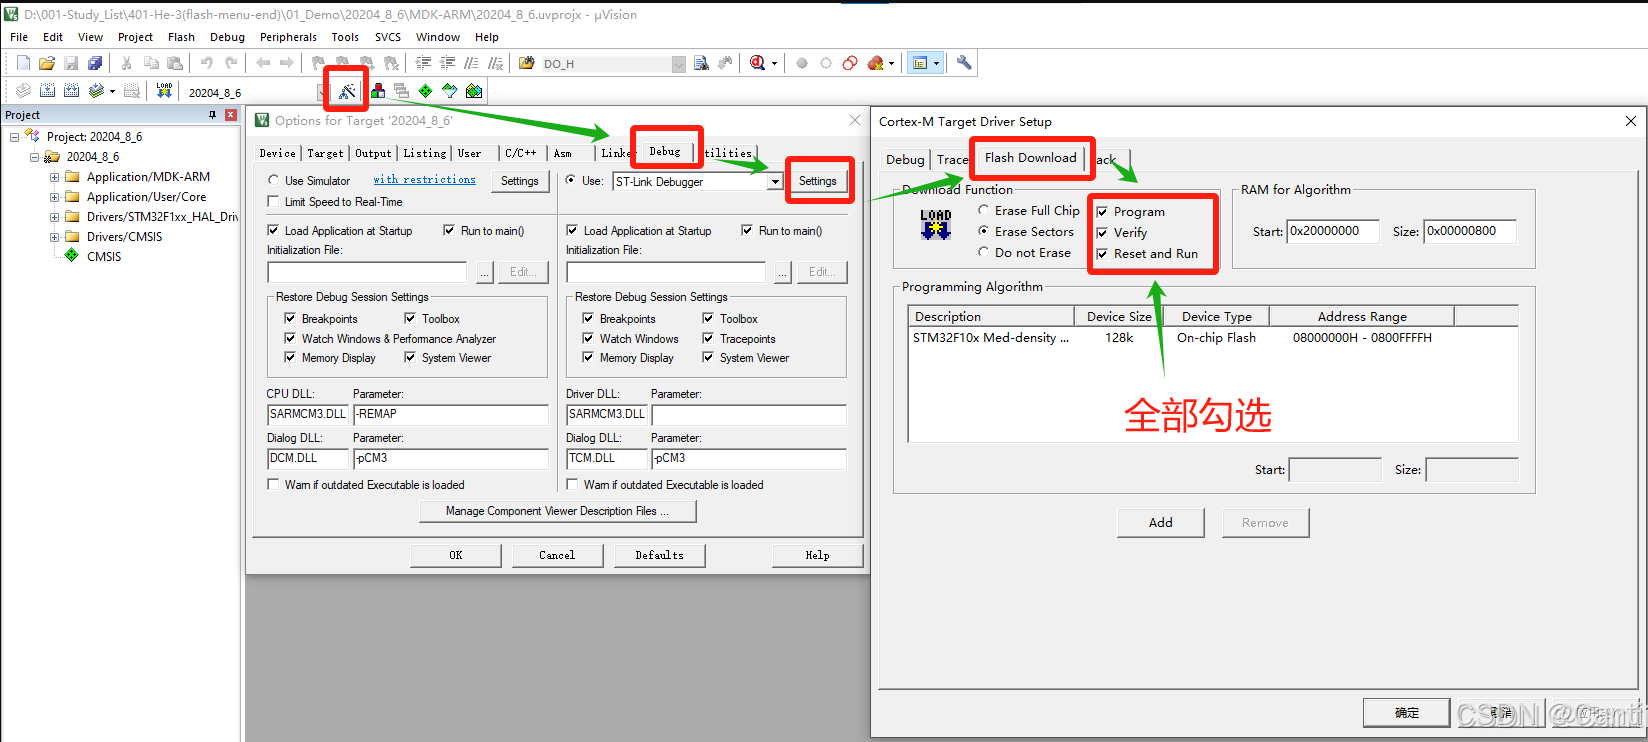Click OK in Options for Target
1648x742 pixels.
coord(455,555)
